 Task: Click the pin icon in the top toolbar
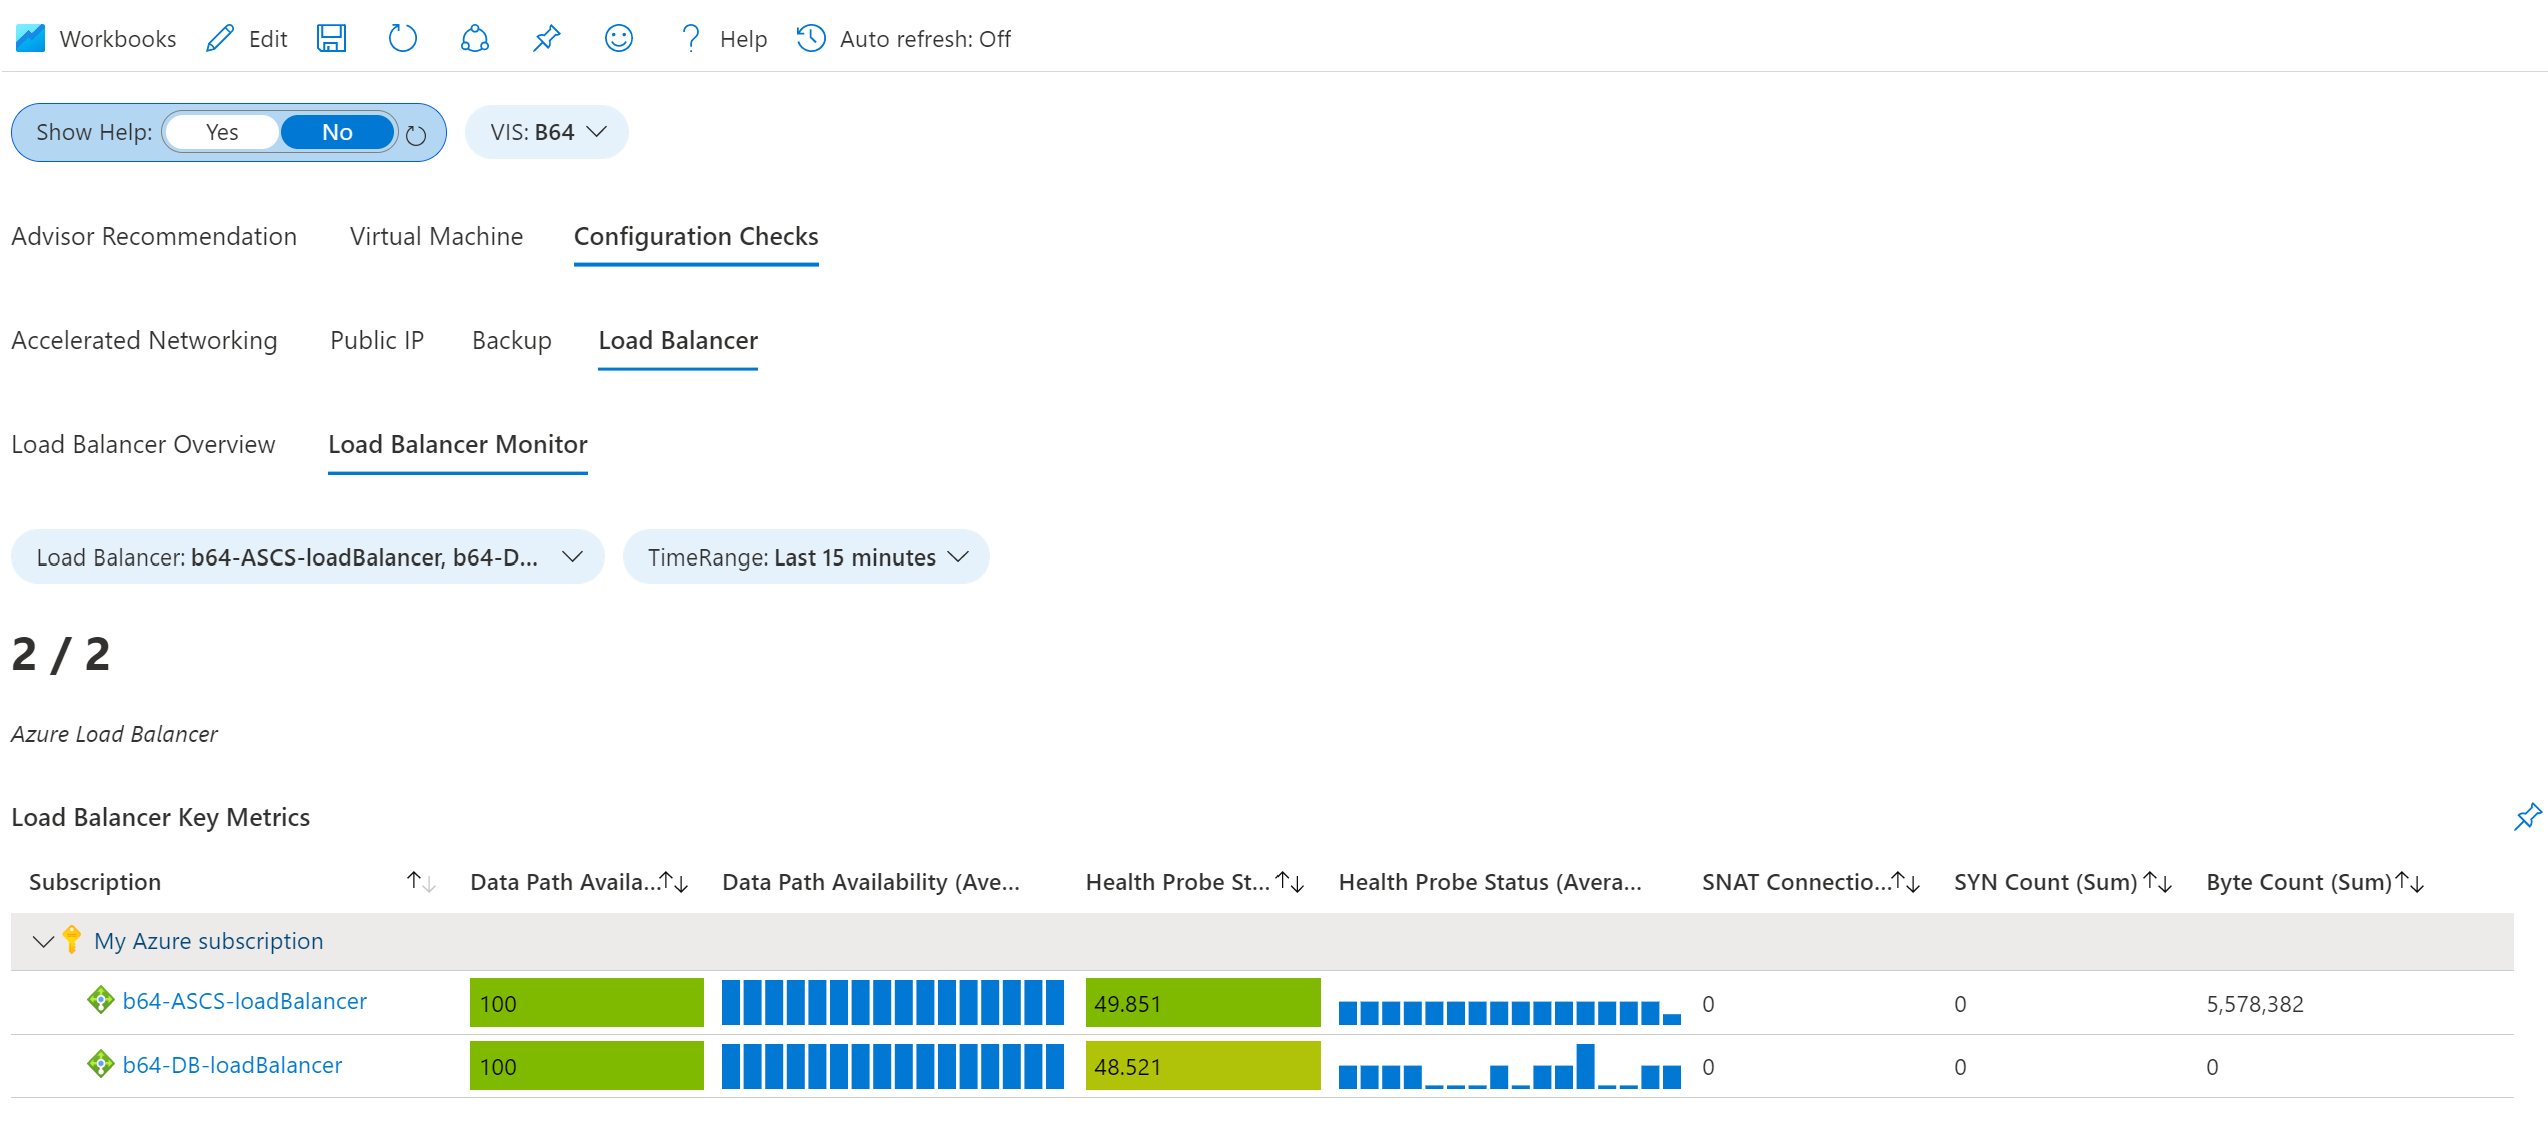[x=546, y=39]
